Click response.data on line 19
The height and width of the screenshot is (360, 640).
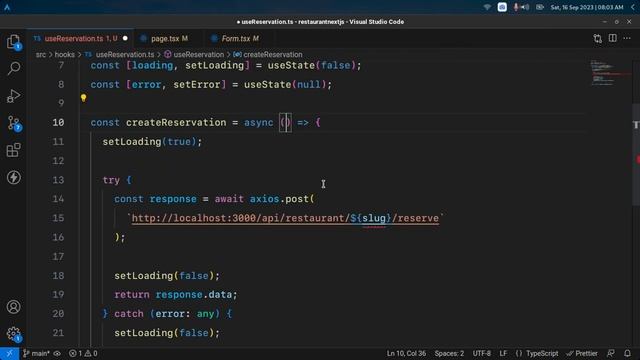[193, 295]
